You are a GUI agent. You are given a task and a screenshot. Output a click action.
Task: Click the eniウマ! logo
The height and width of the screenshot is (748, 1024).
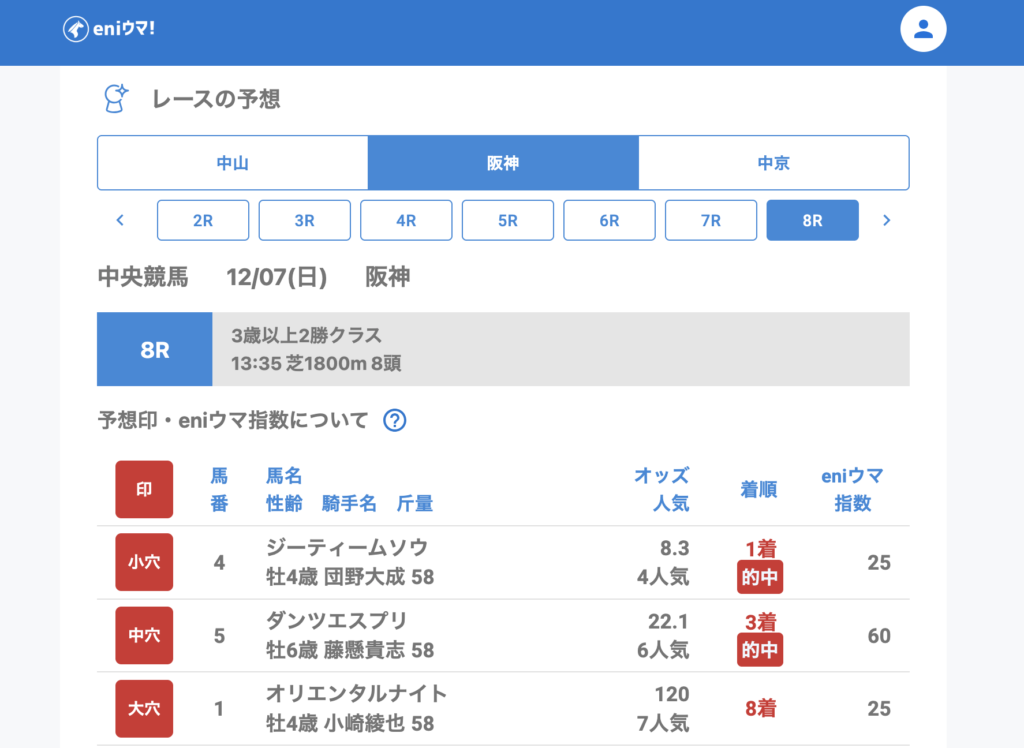click(109, 29)
